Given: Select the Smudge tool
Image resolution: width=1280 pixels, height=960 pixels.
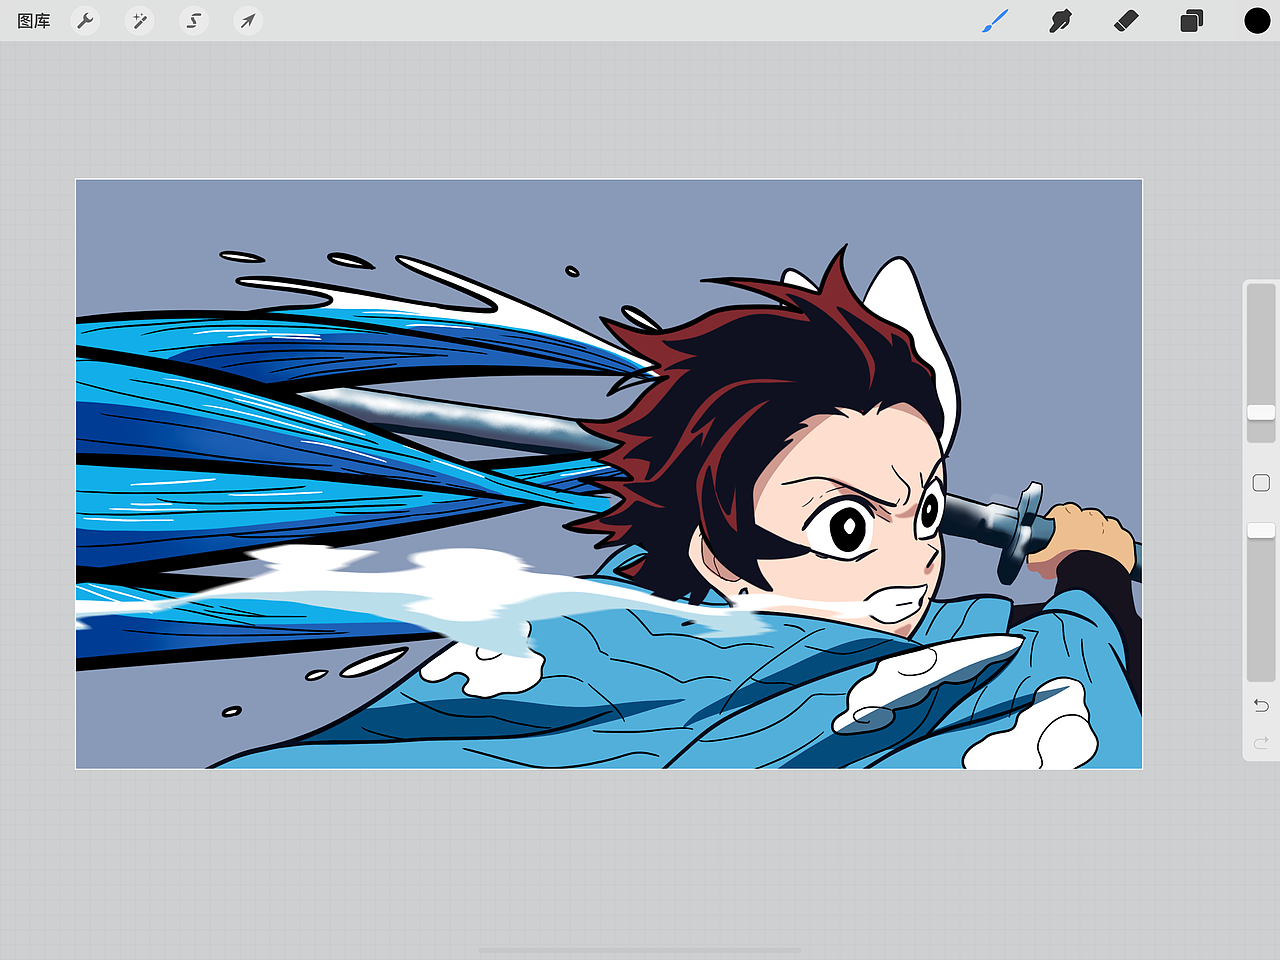Looking at the screenshot, I should point(1060,21).
